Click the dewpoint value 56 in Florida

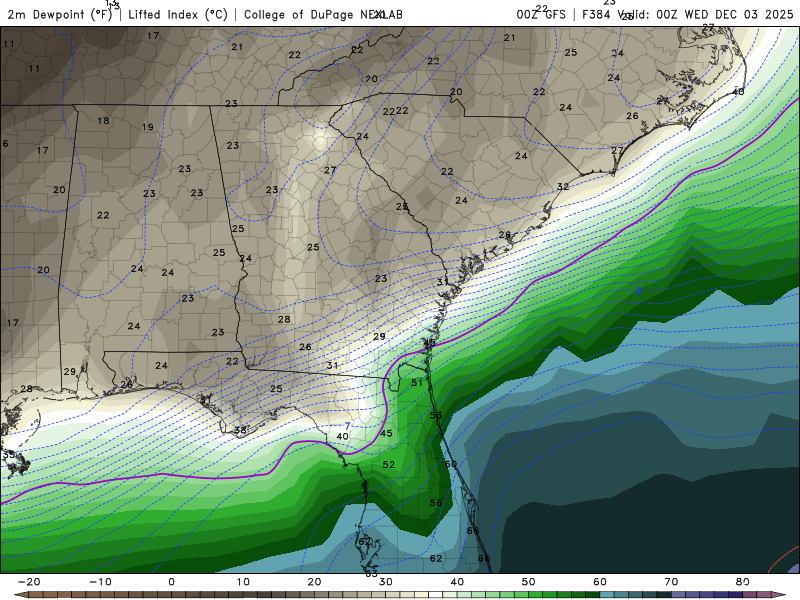click(x=436, y=503)
